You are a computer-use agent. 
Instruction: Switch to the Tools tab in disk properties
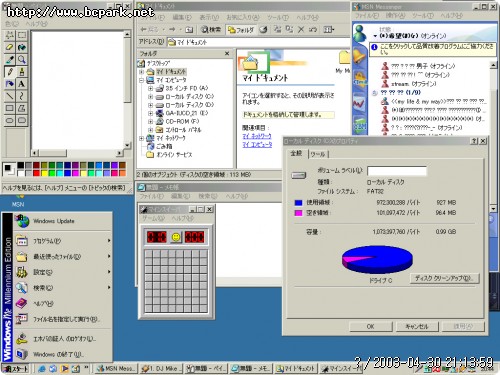coord(318,154)
